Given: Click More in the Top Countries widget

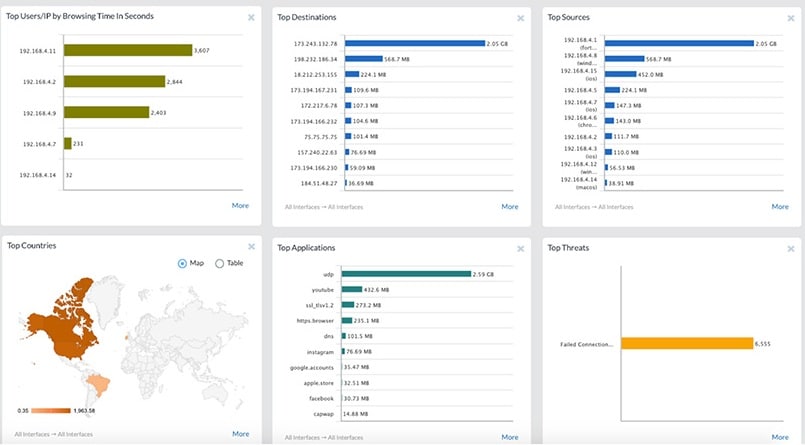Looking at the screenshot, I should coord(240,434).
